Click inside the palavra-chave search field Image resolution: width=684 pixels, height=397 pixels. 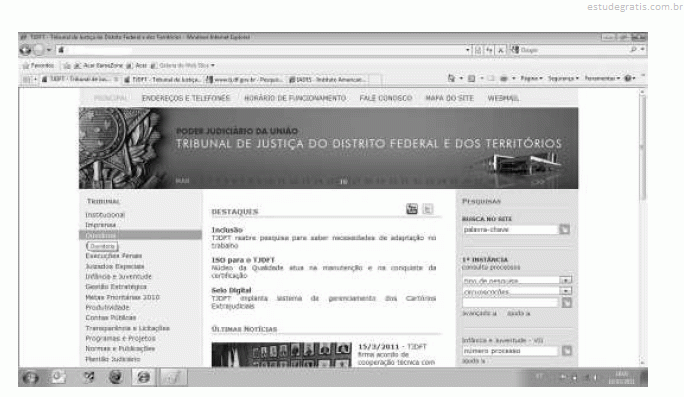click(510, 229)
